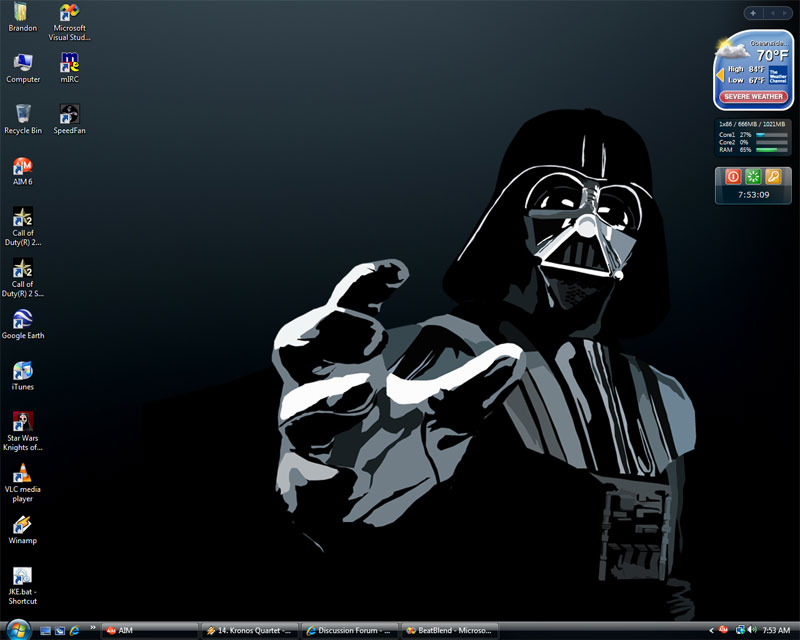The image size is (800, 640).
Task: Click the green restart gadget button
Action: pos(753,177)
